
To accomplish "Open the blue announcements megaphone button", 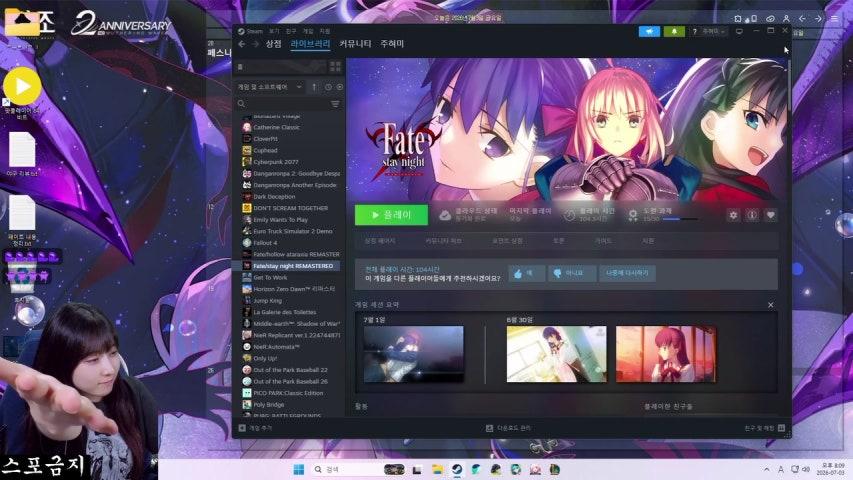I will click(x=650, y=32).
